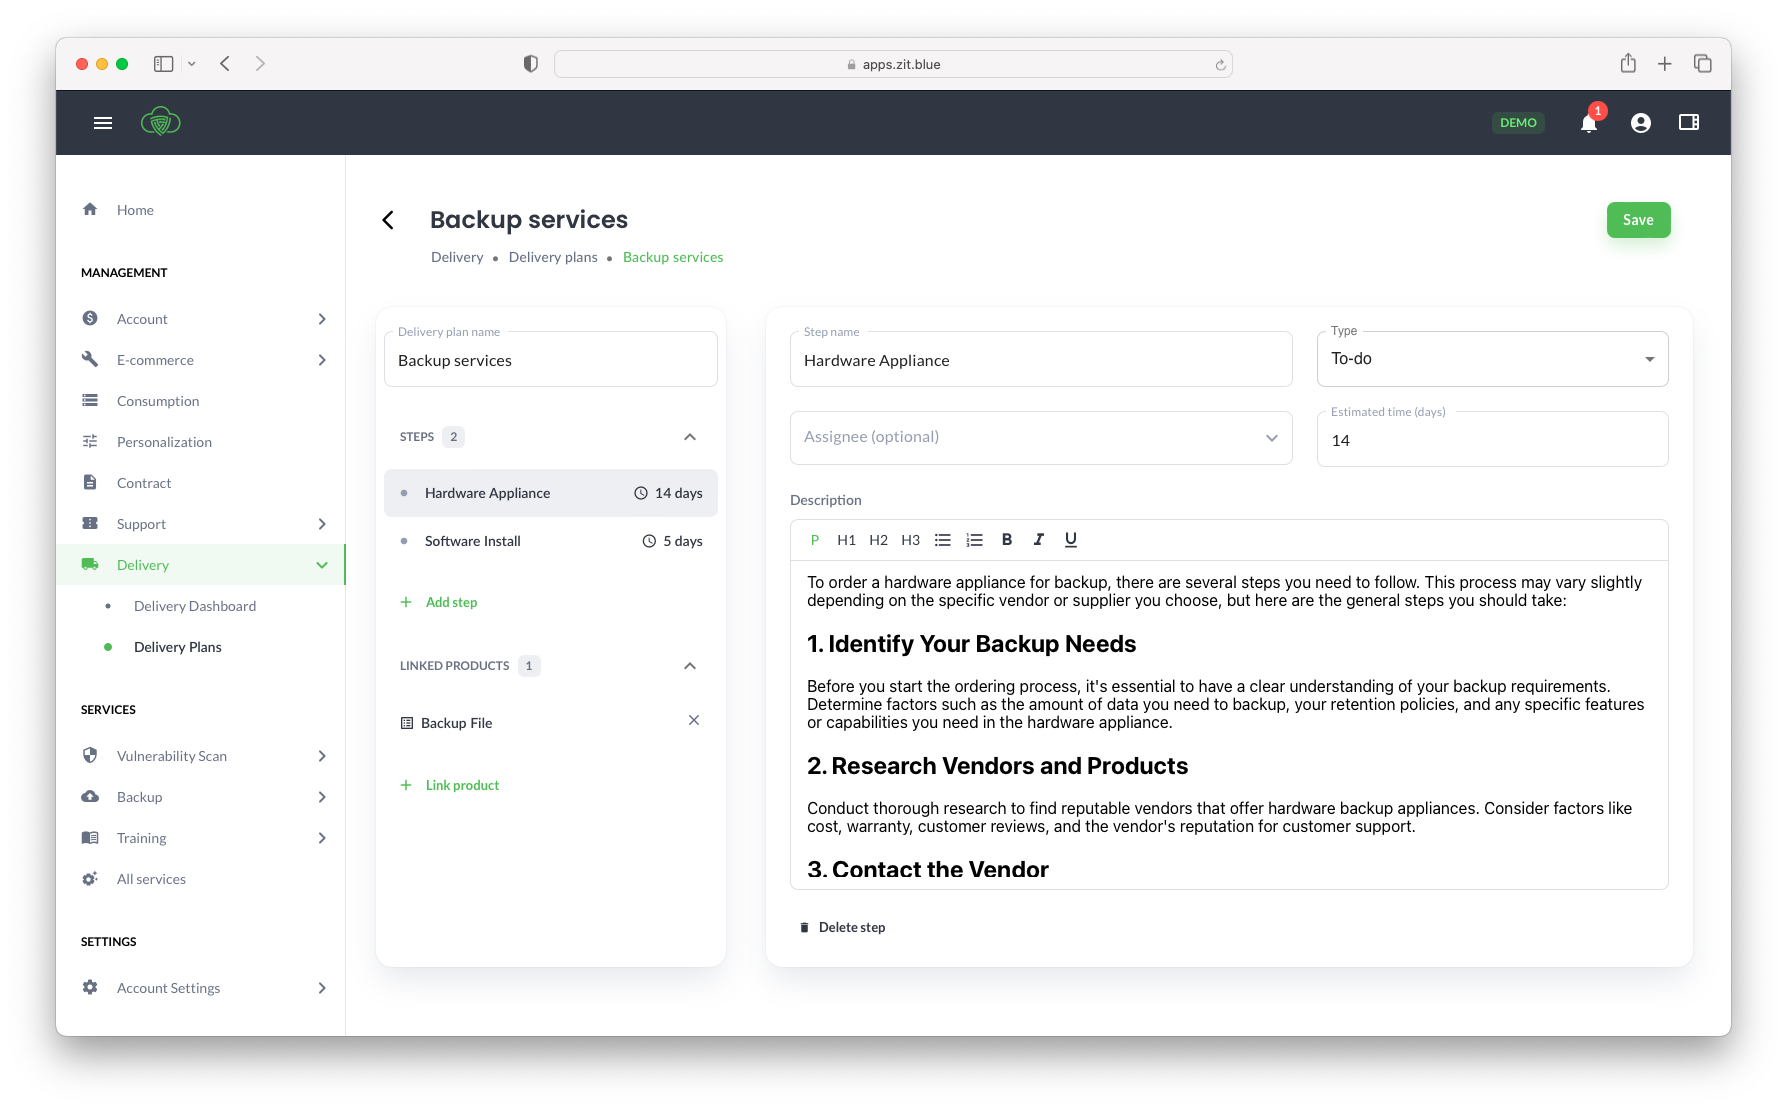
Task: Toggle the right side panel icon
Action: [1689, 122]
